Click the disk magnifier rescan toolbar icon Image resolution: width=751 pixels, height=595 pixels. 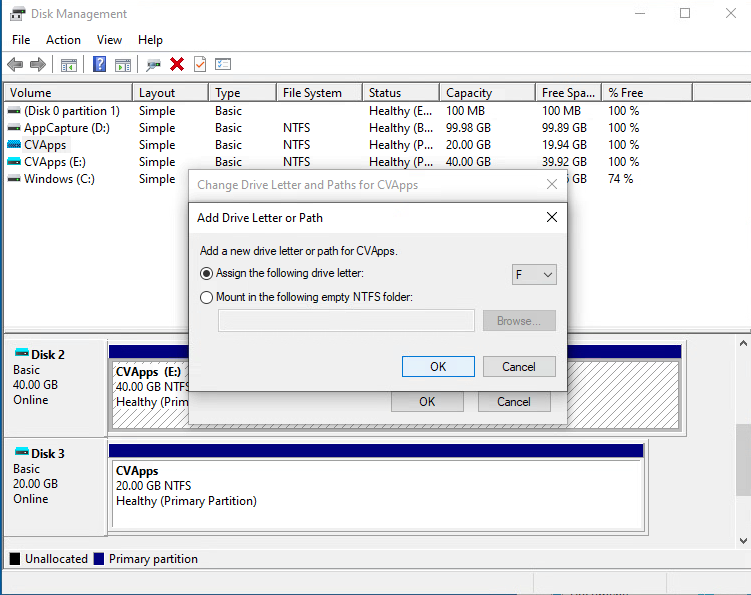pos(153,65)
